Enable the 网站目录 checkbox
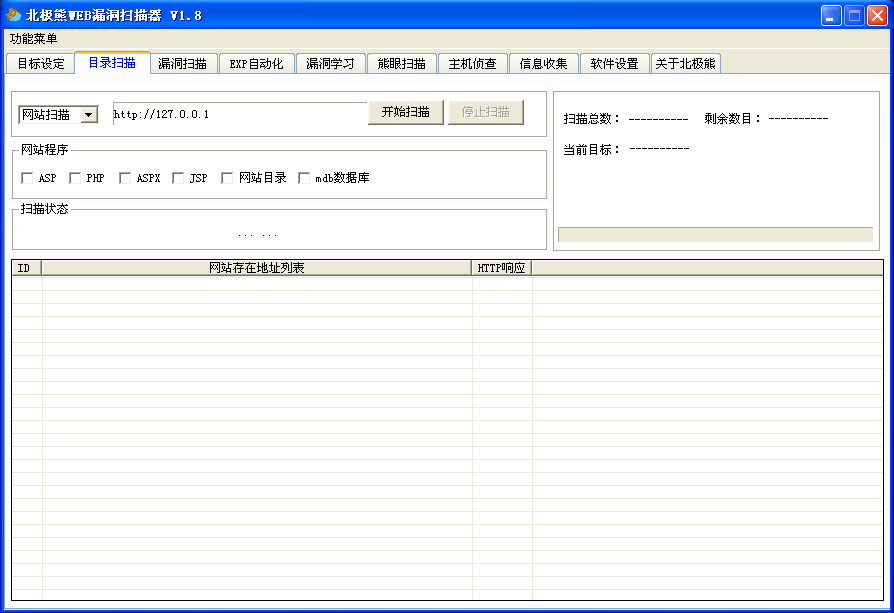 click(x=227, y=177)
